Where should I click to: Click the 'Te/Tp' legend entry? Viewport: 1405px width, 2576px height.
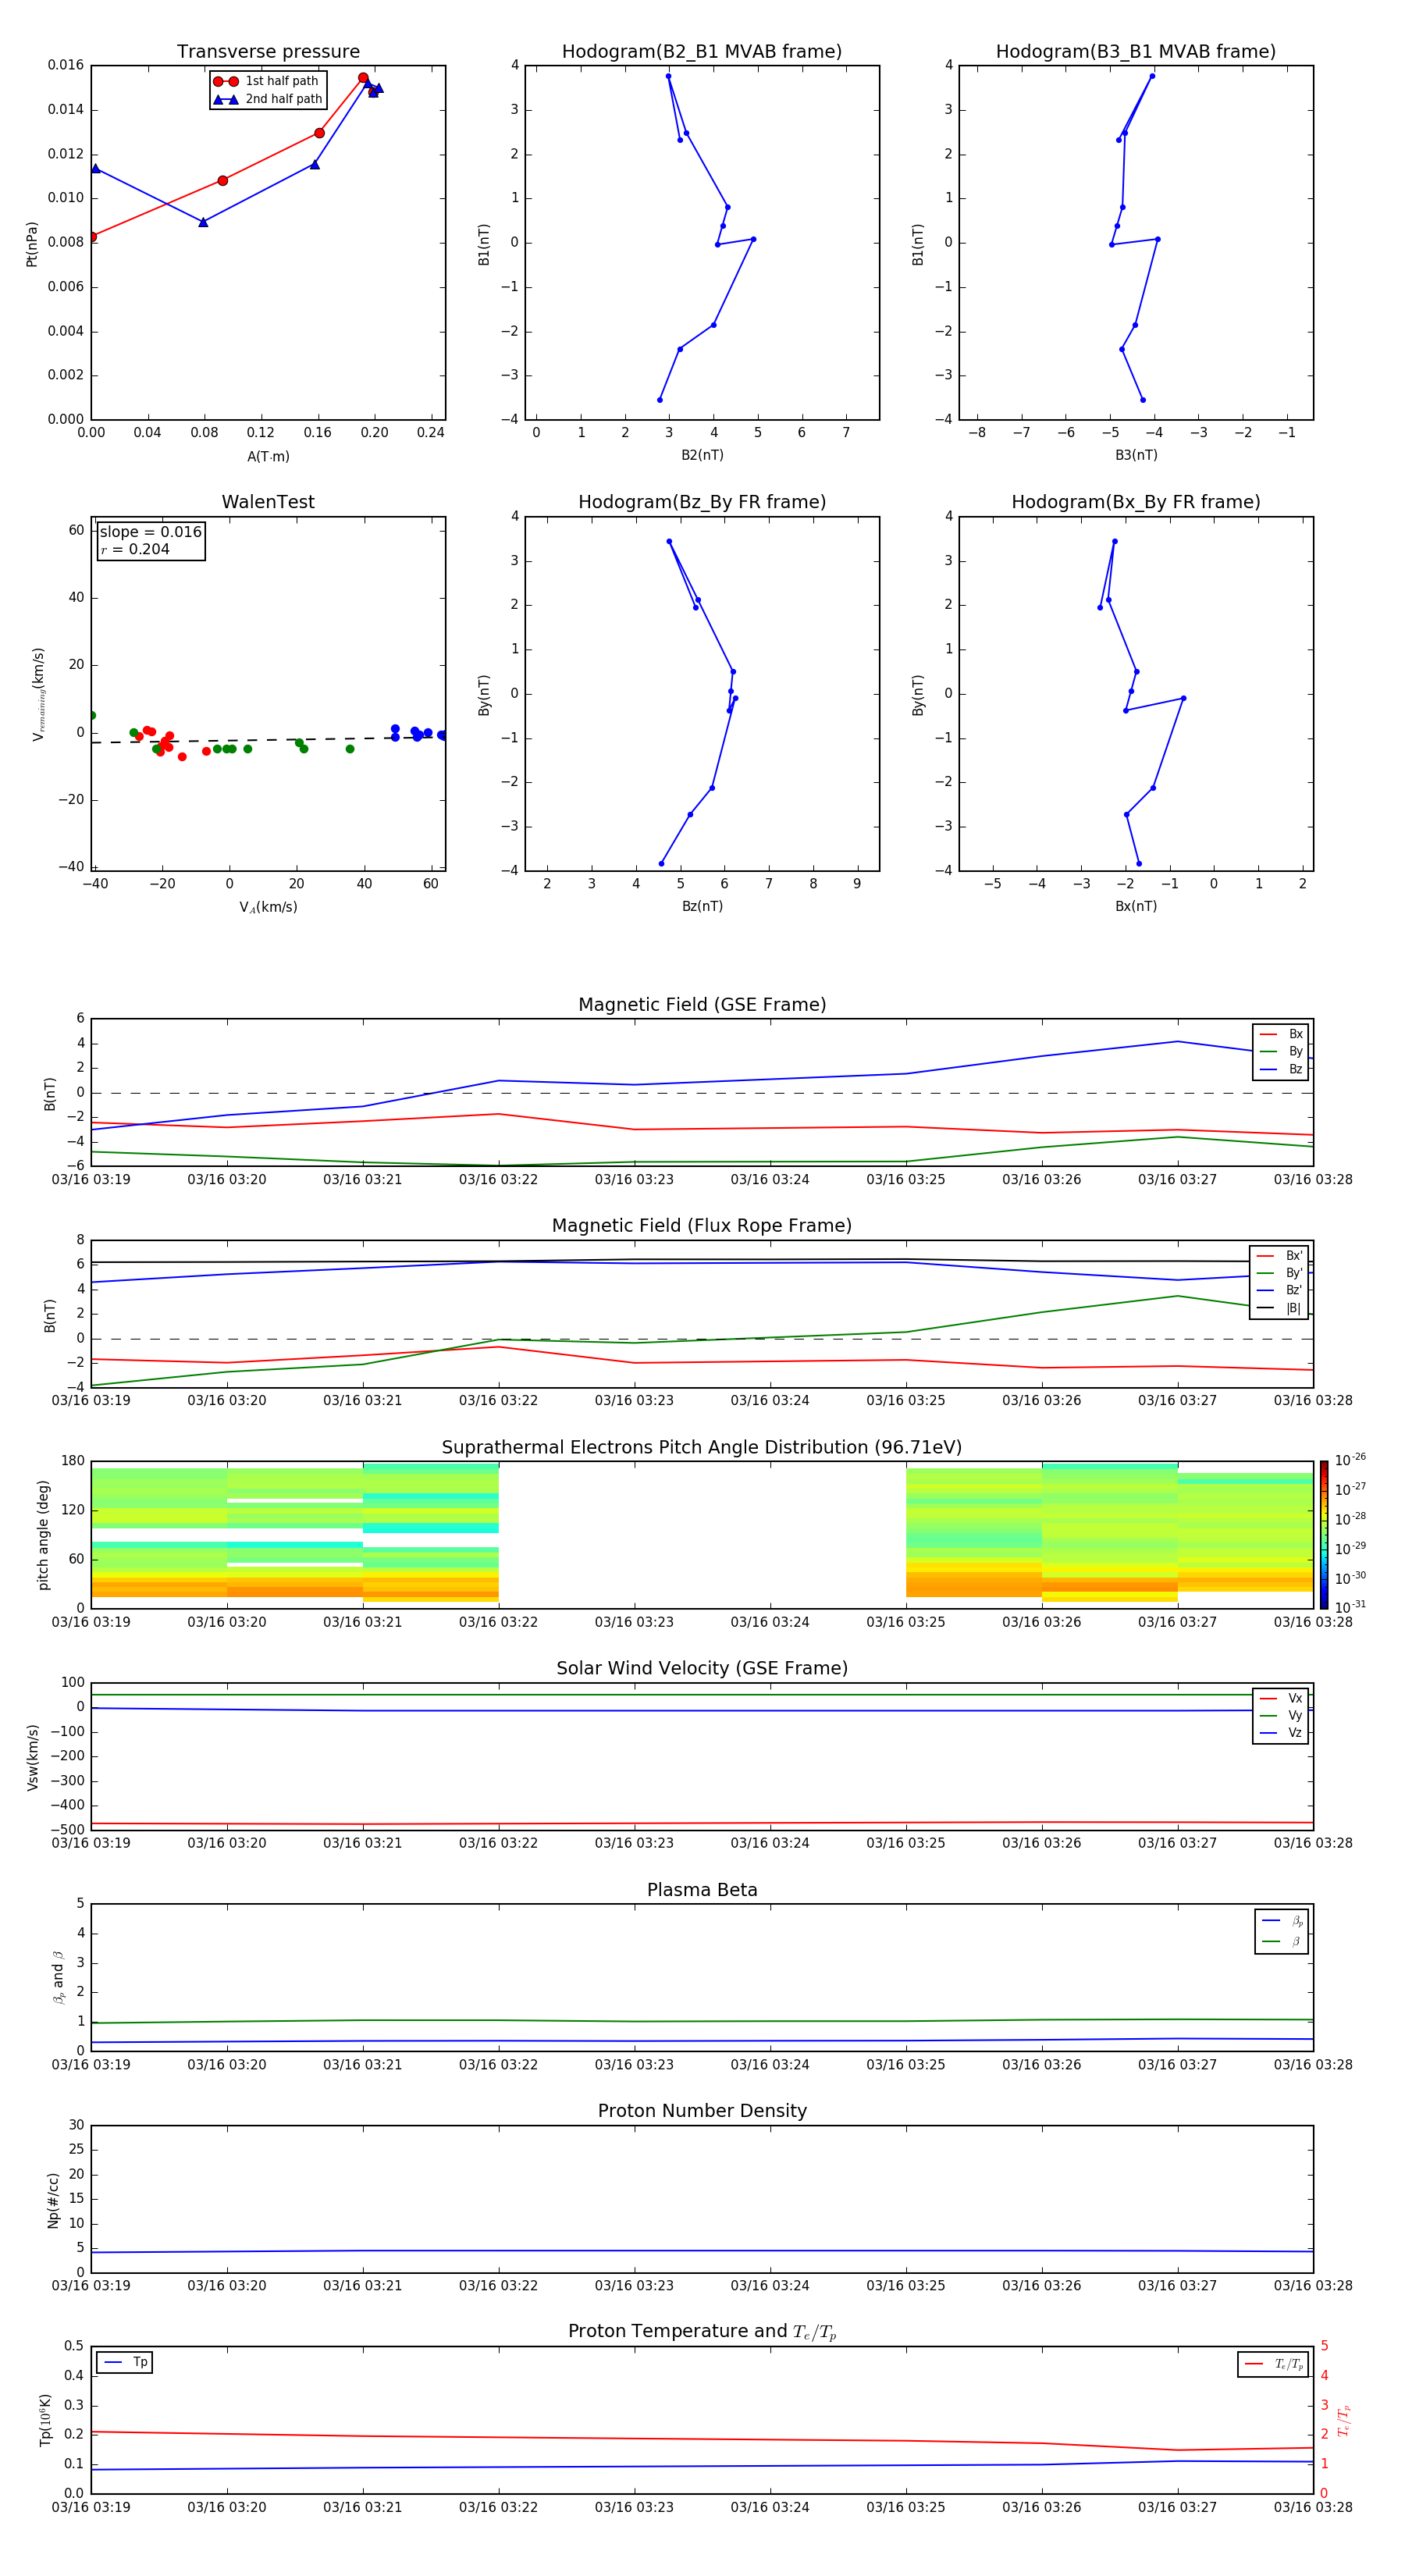(1275, 2364)
